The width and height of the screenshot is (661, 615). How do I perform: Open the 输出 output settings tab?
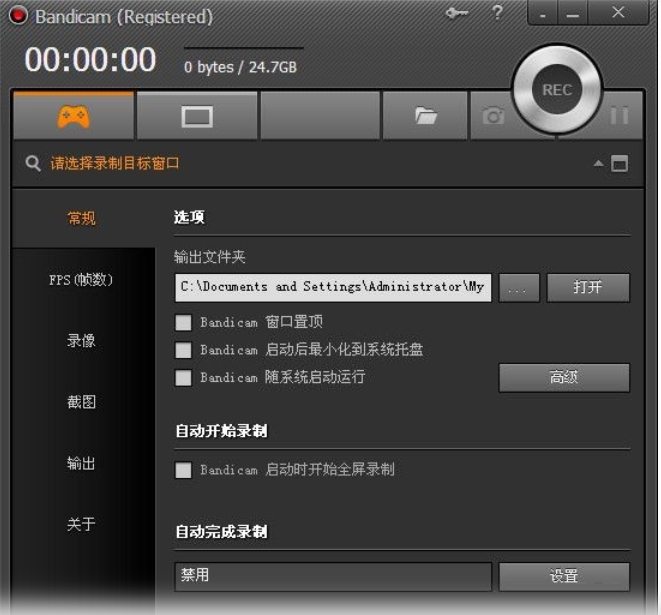pos(81,463)
